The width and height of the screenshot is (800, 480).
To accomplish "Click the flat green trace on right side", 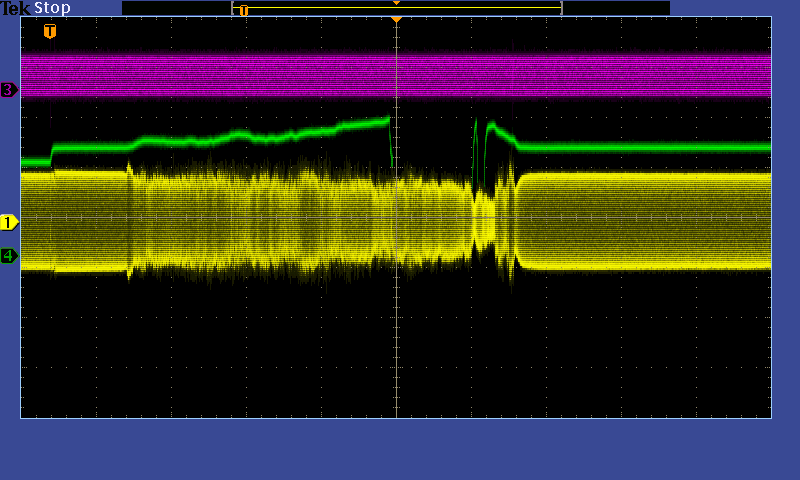I will [650, 147].
